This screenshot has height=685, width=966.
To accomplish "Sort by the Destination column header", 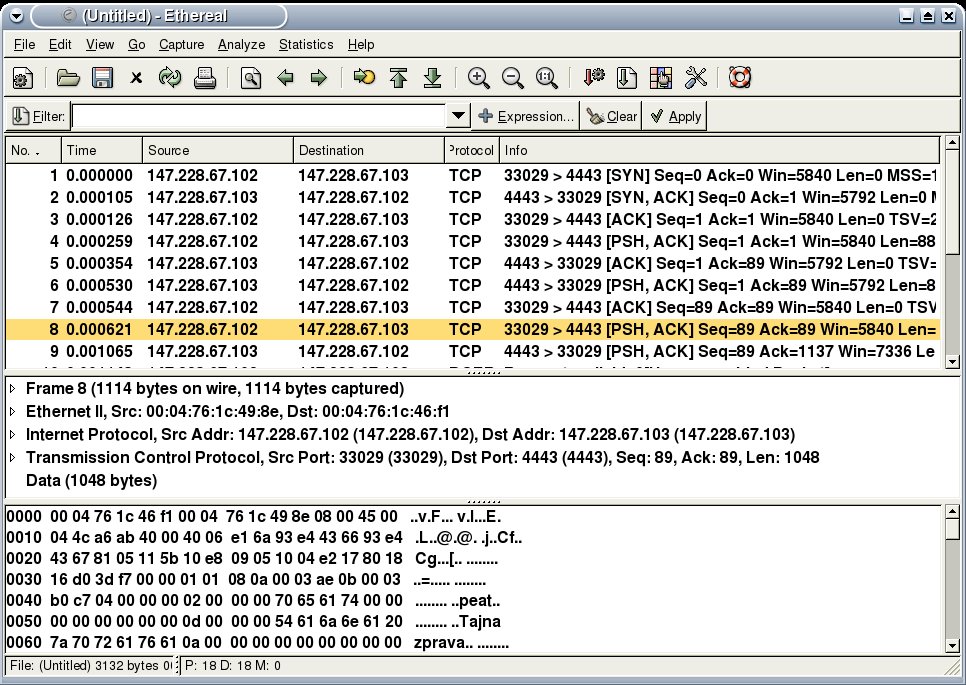I will pyautogui.click(x=369, y=150).
